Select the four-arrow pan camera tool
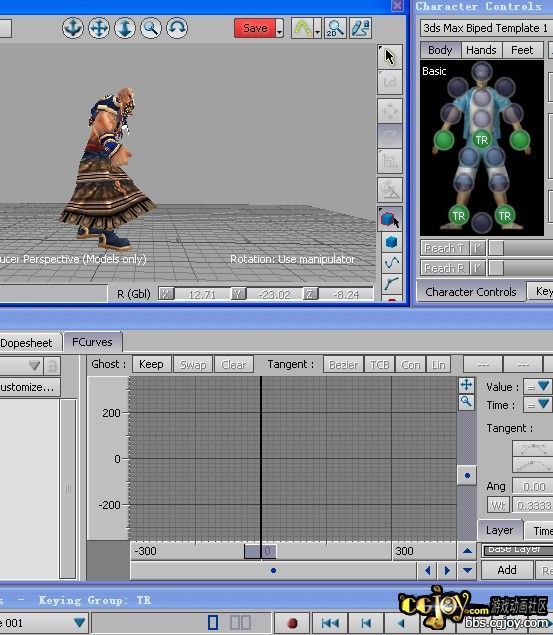553x635 pixels. coord(99,28)
